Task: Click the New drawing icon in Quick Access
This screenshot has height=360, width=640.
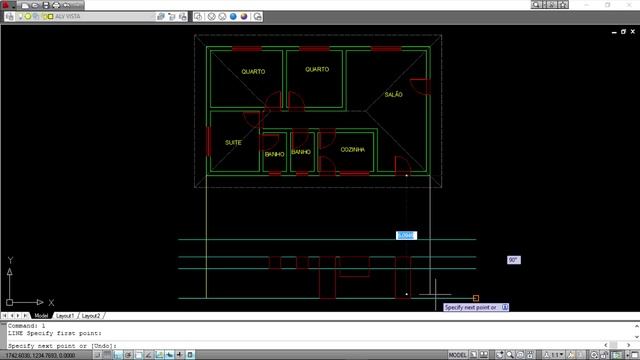Action: coord(25,5)
